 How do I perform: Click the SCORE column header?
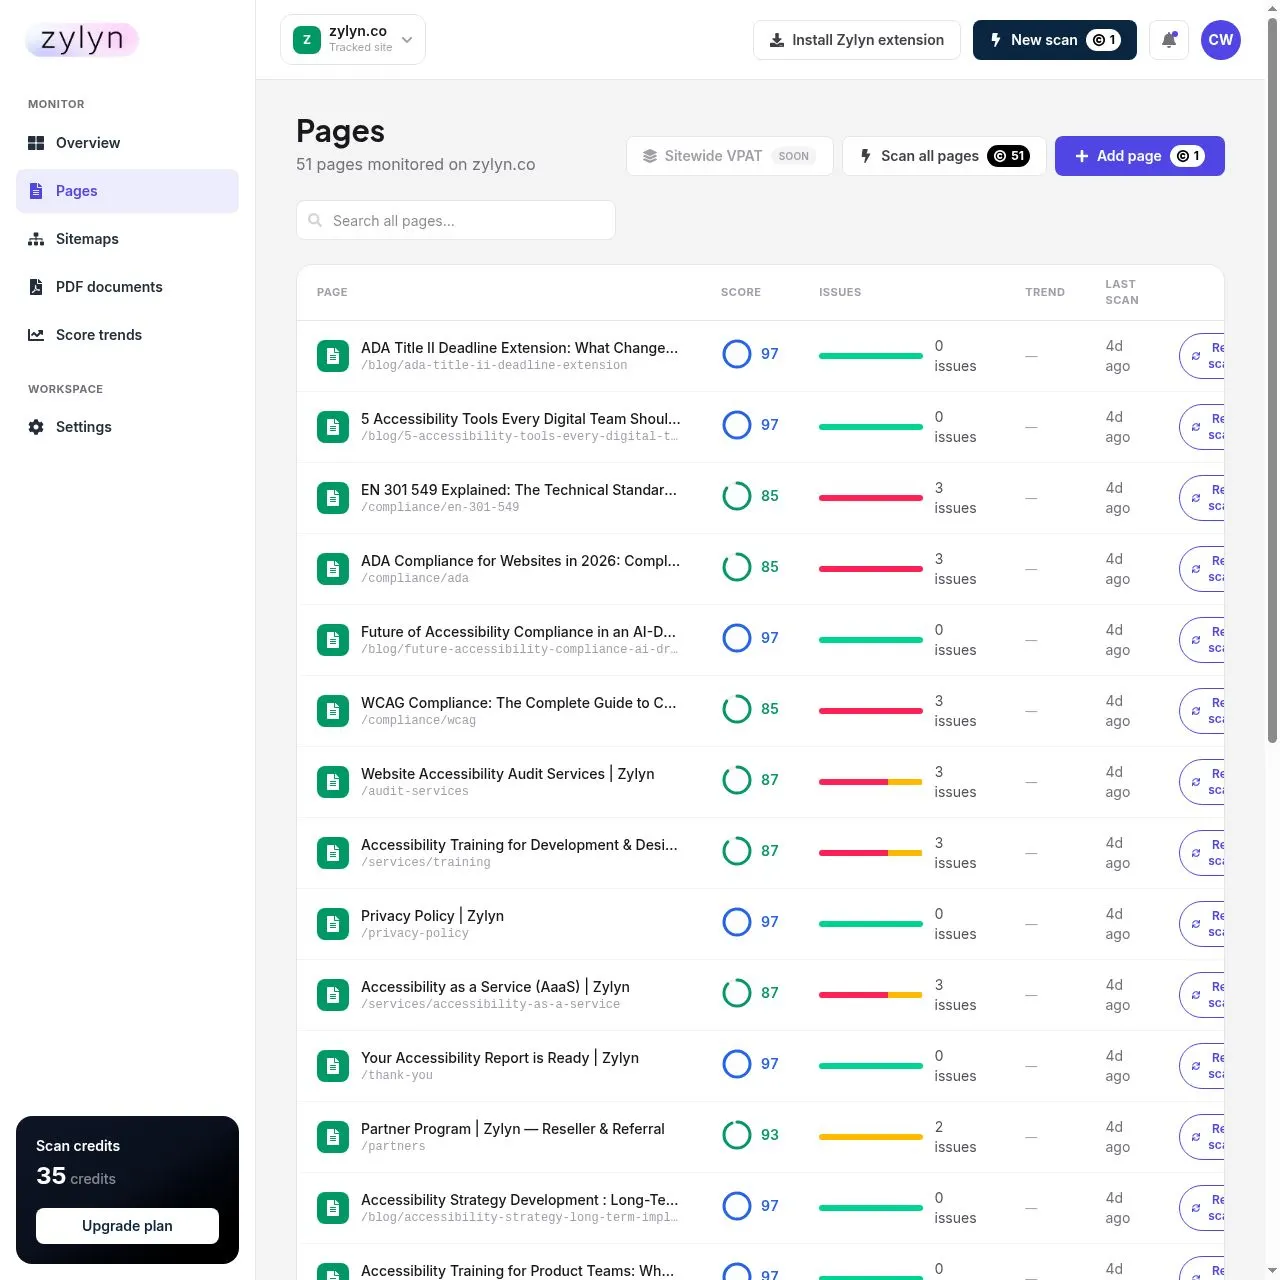(x=741, y=292)
